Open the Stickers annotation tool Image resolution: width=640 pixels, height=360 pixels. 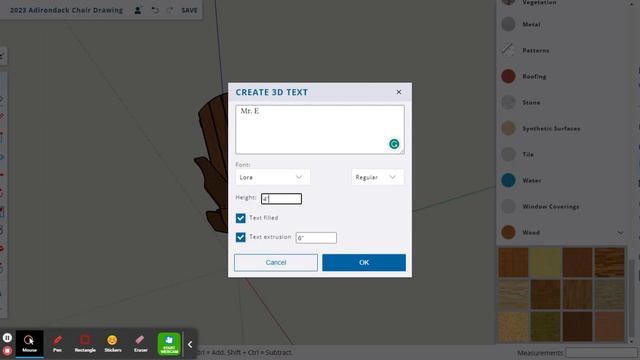point(113,344)
